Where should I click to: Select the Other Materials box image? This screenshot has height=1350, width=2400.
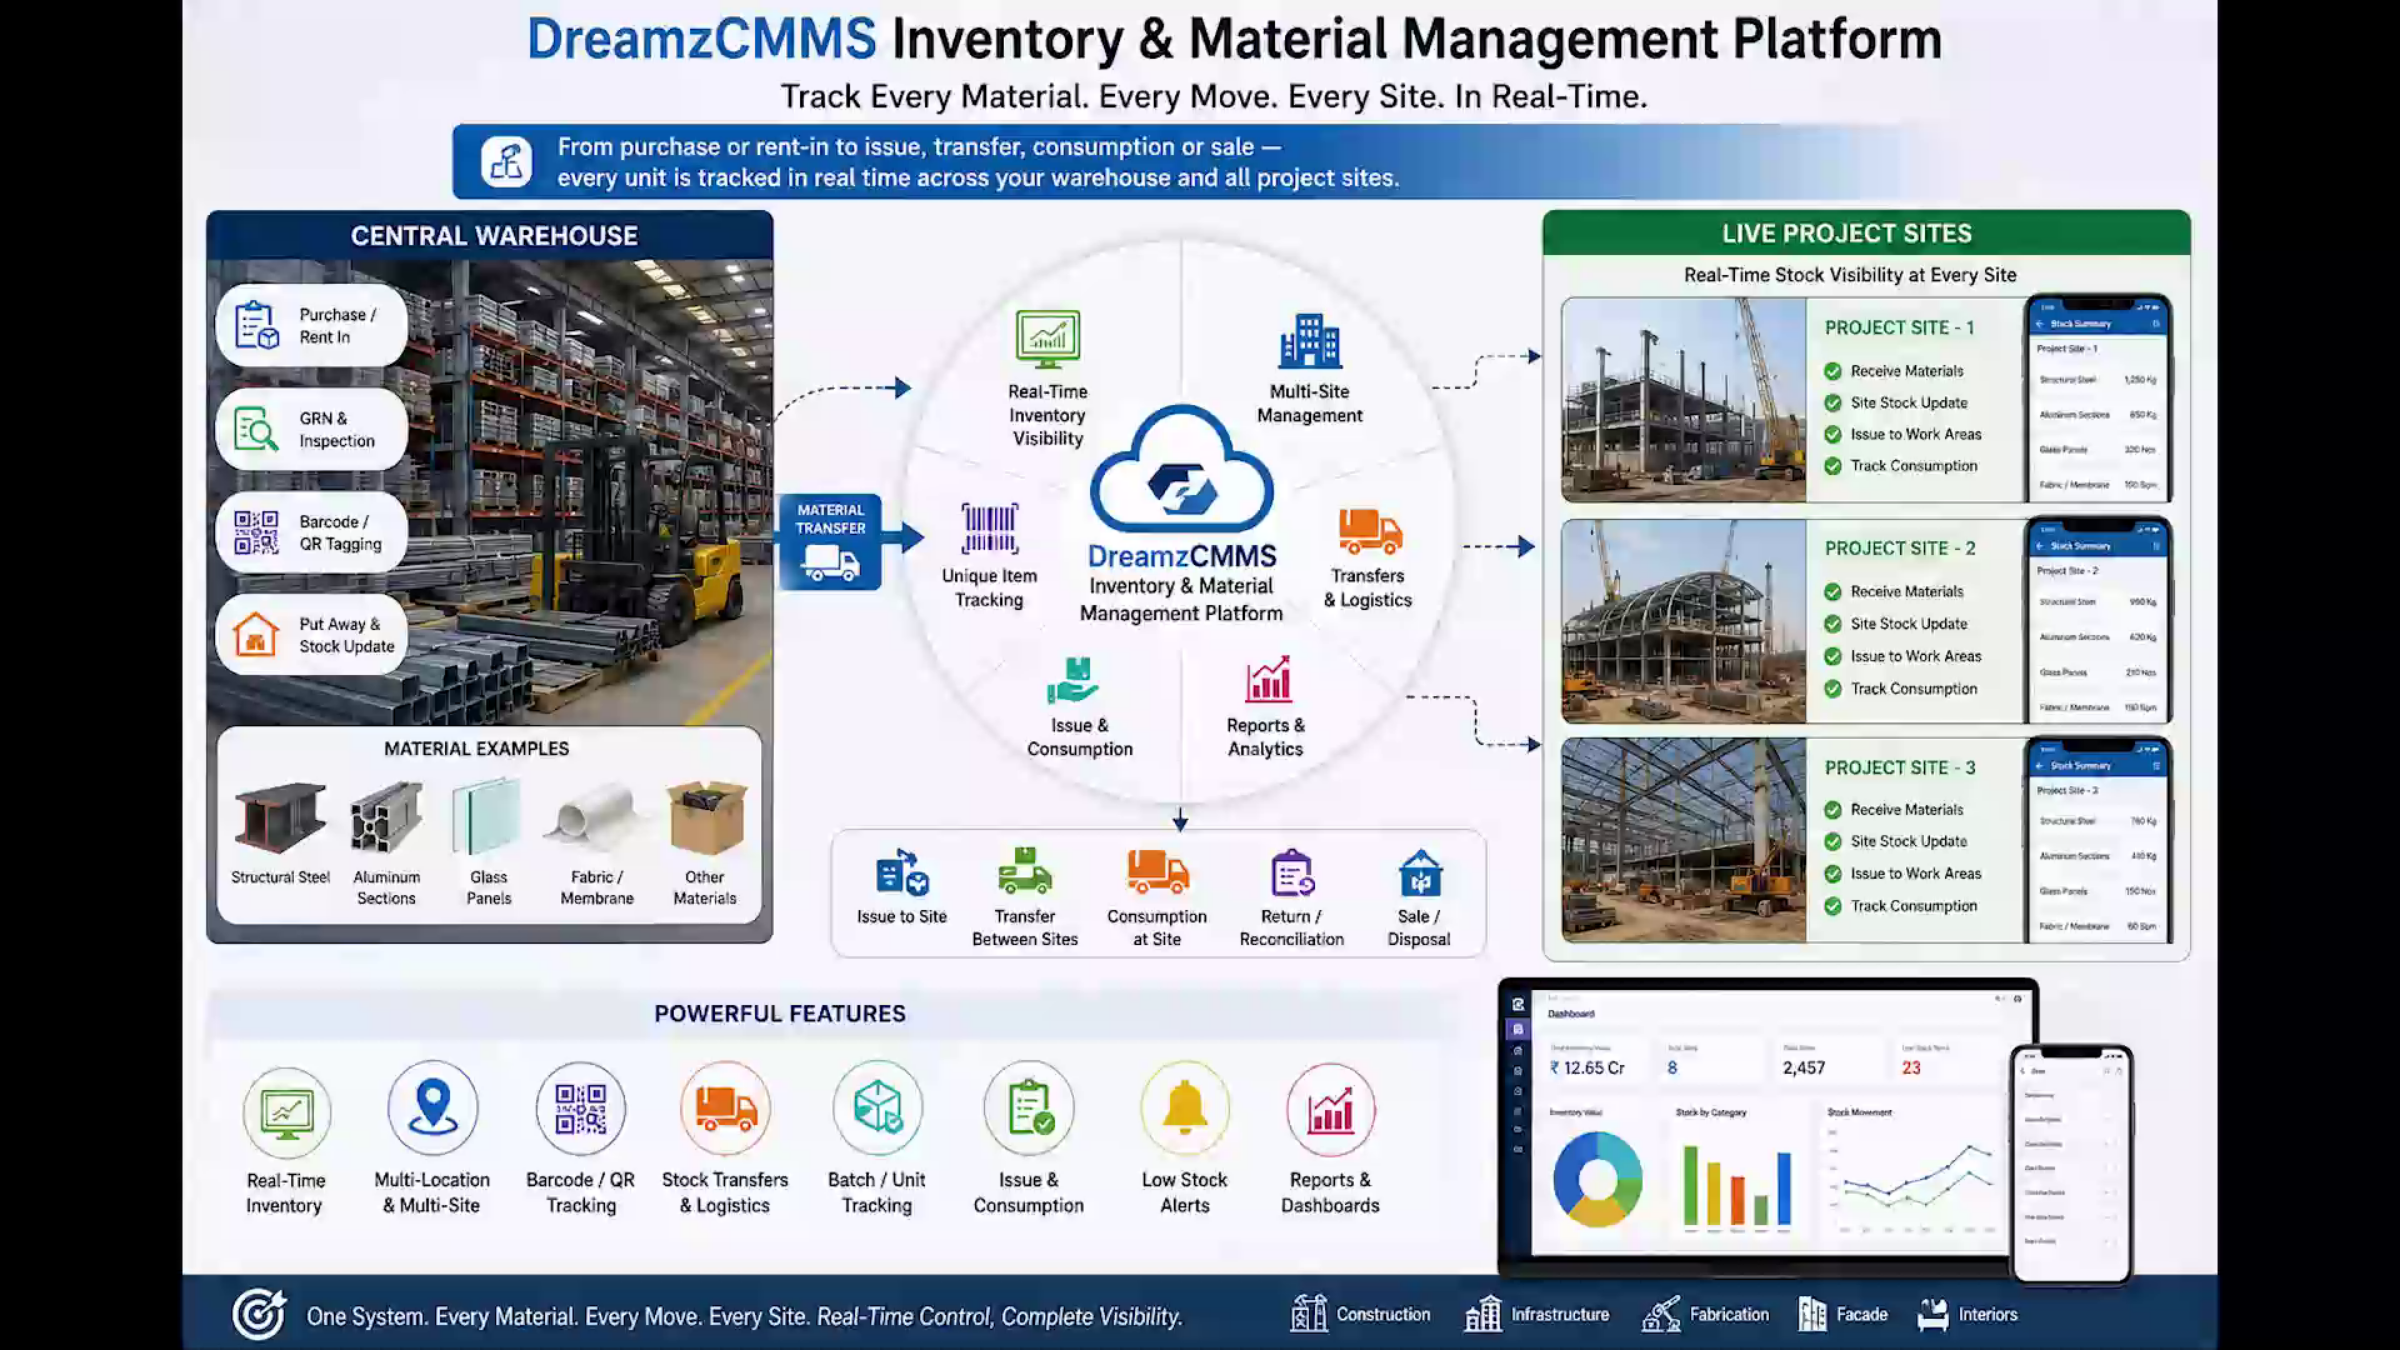tap(706, 817)
